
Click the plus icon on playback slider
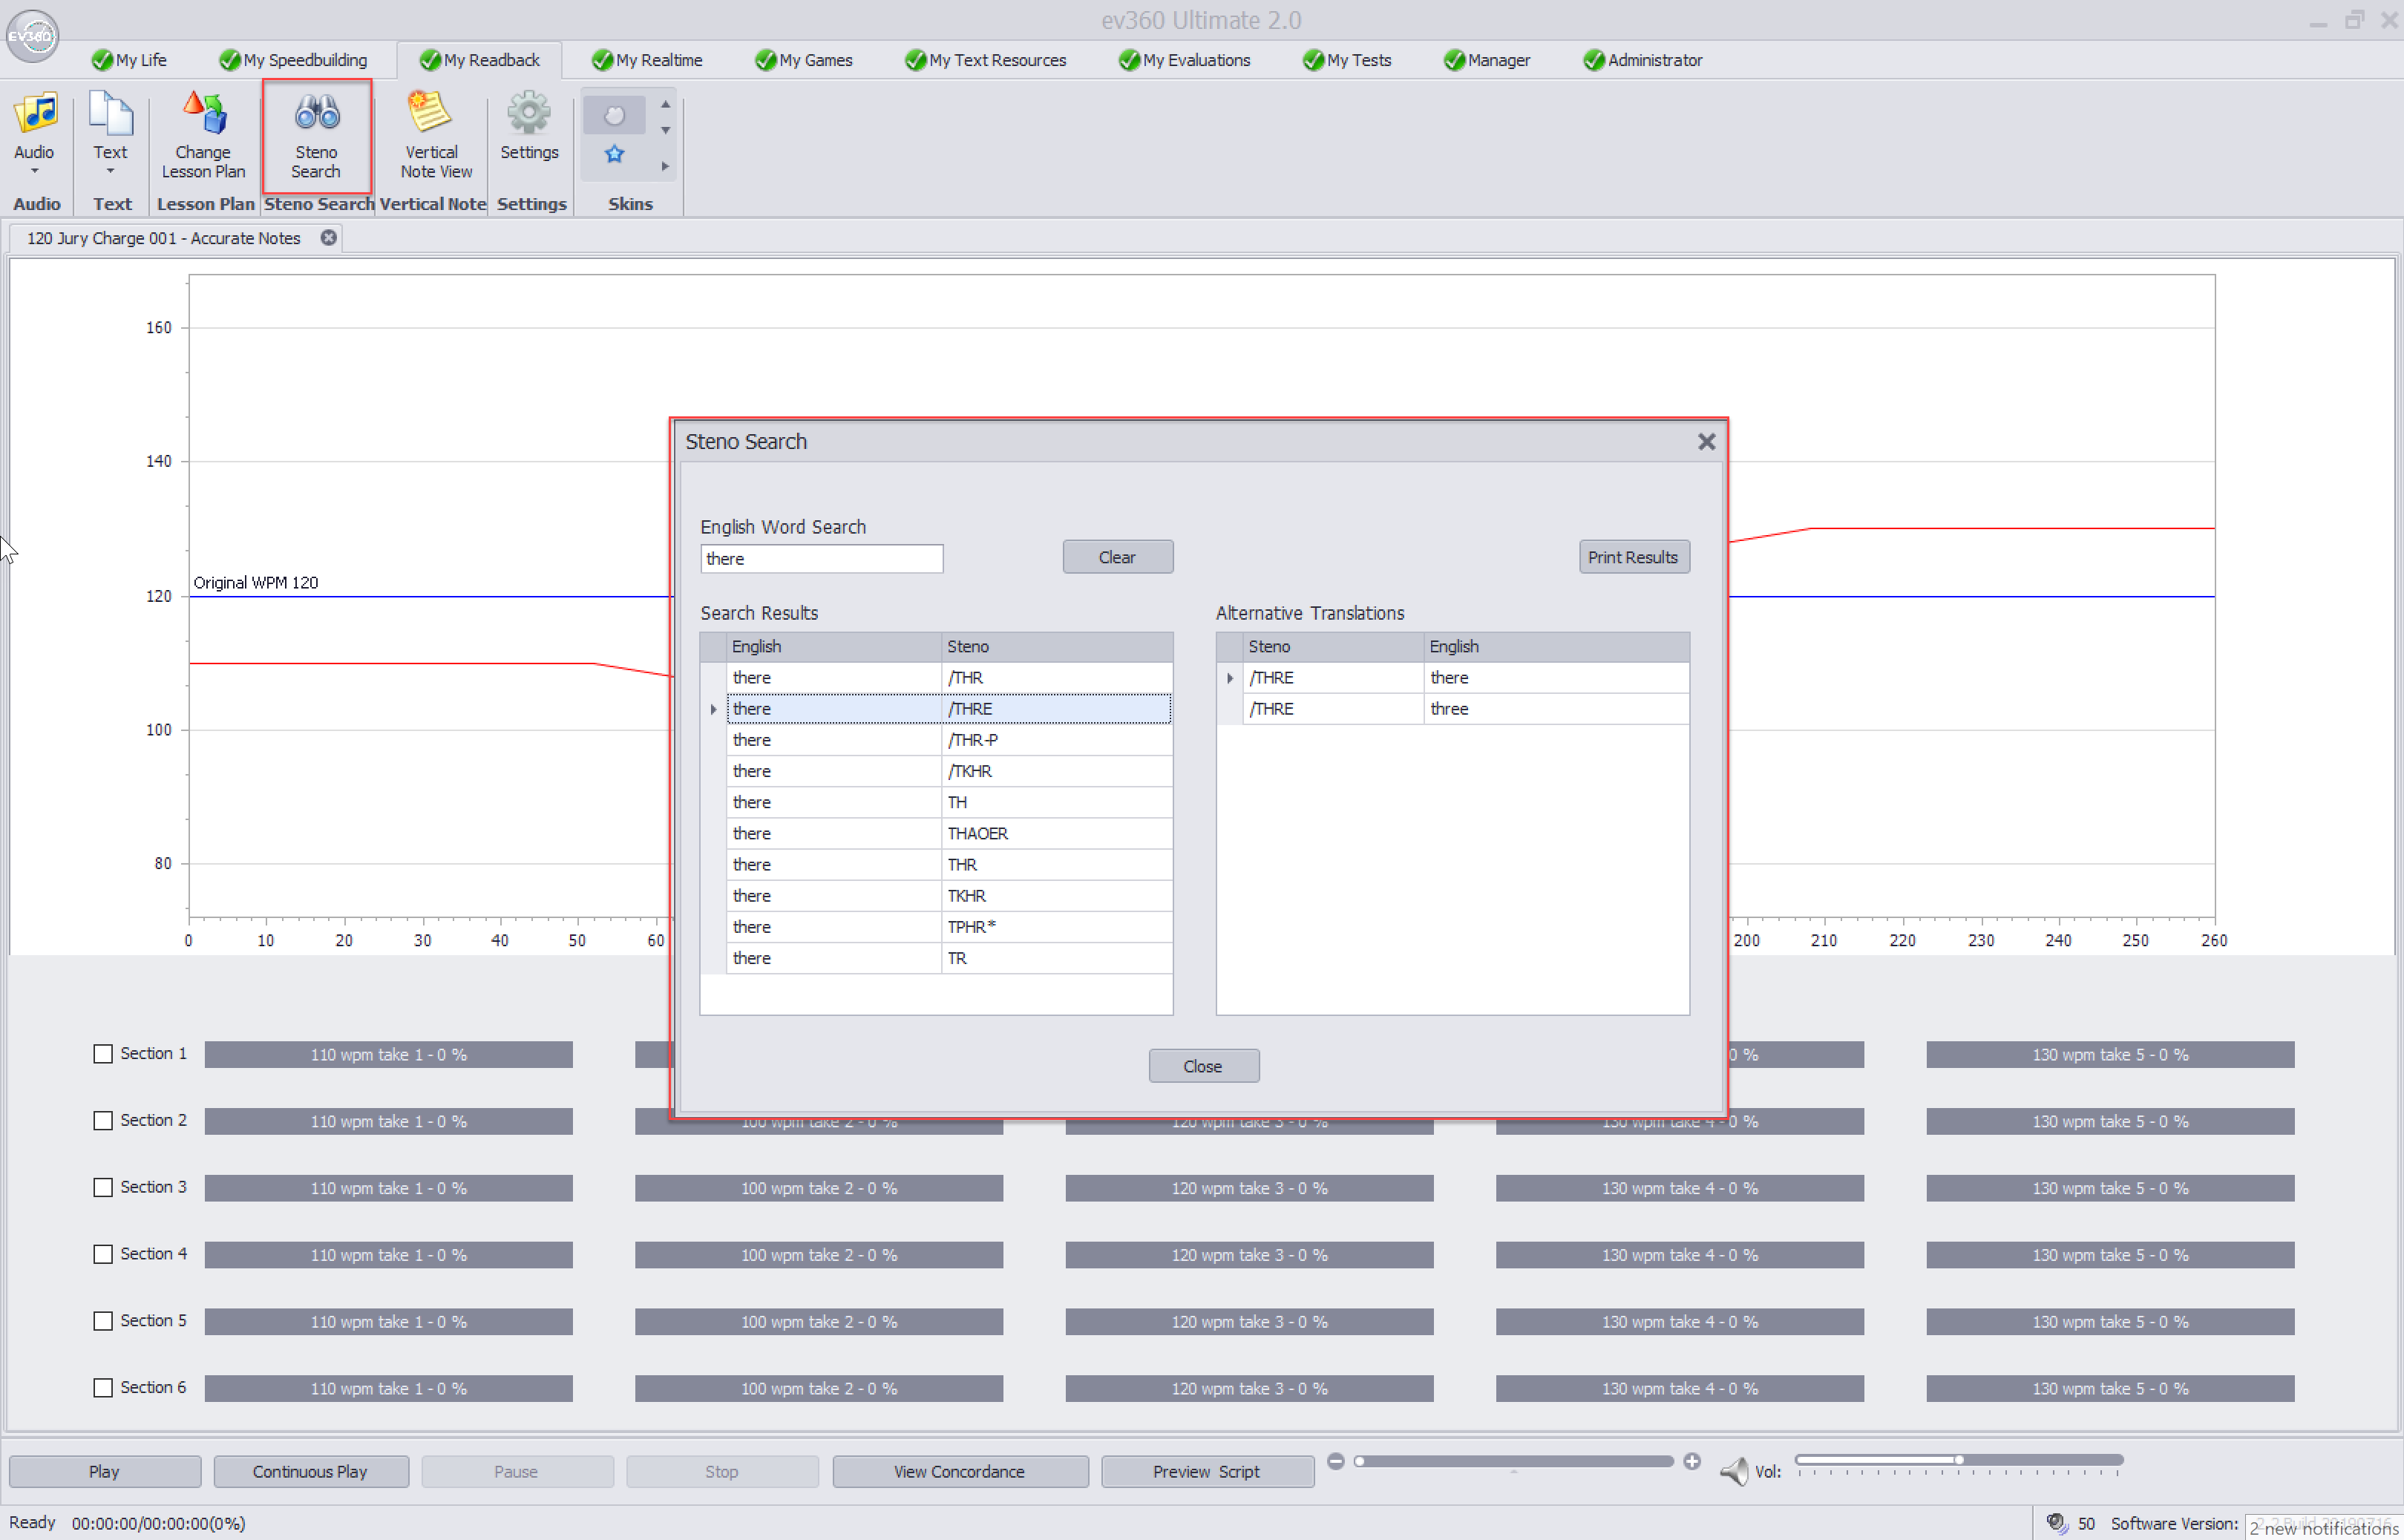(x=1692, y=1462)
